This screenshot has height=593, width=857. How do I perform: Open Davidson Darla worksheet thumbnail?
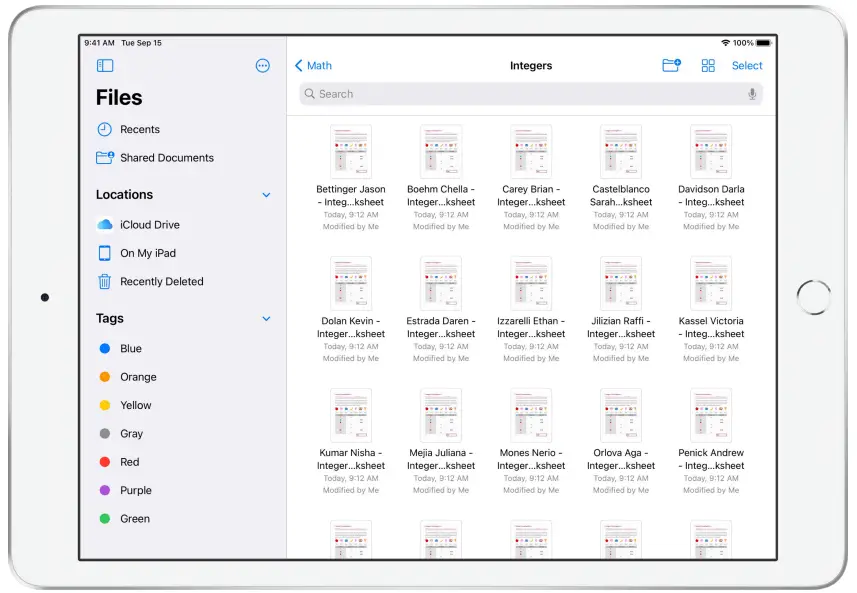pyautogui.click(x=711, y=152)
